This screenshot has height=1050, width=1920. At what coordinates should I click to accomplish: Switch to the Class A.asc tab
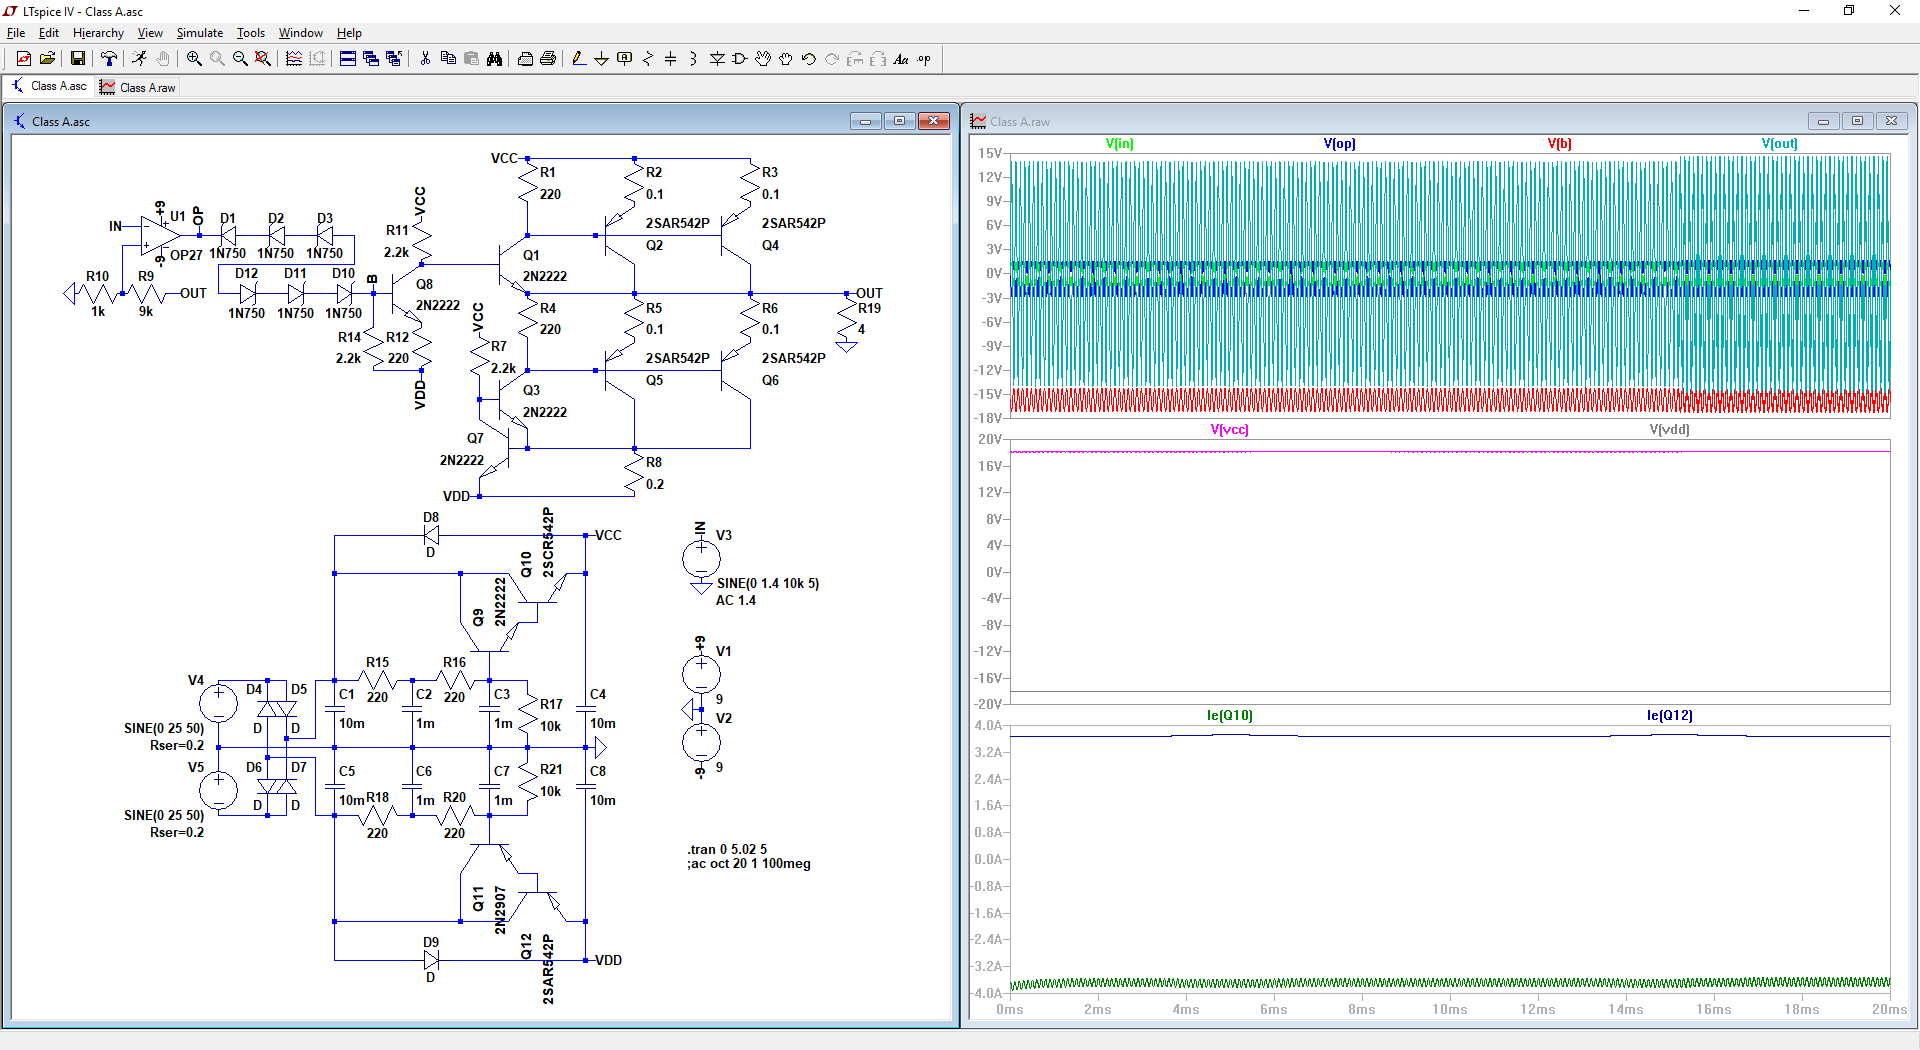coord(50,87)
